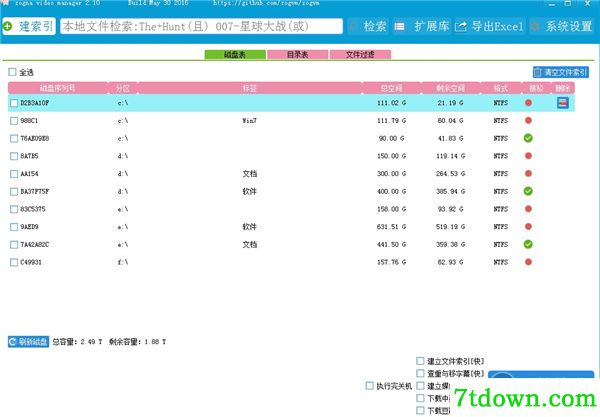Check the box for disk 76AE09E8
This screenshot has width=600, height=417.
coord(14,138)
